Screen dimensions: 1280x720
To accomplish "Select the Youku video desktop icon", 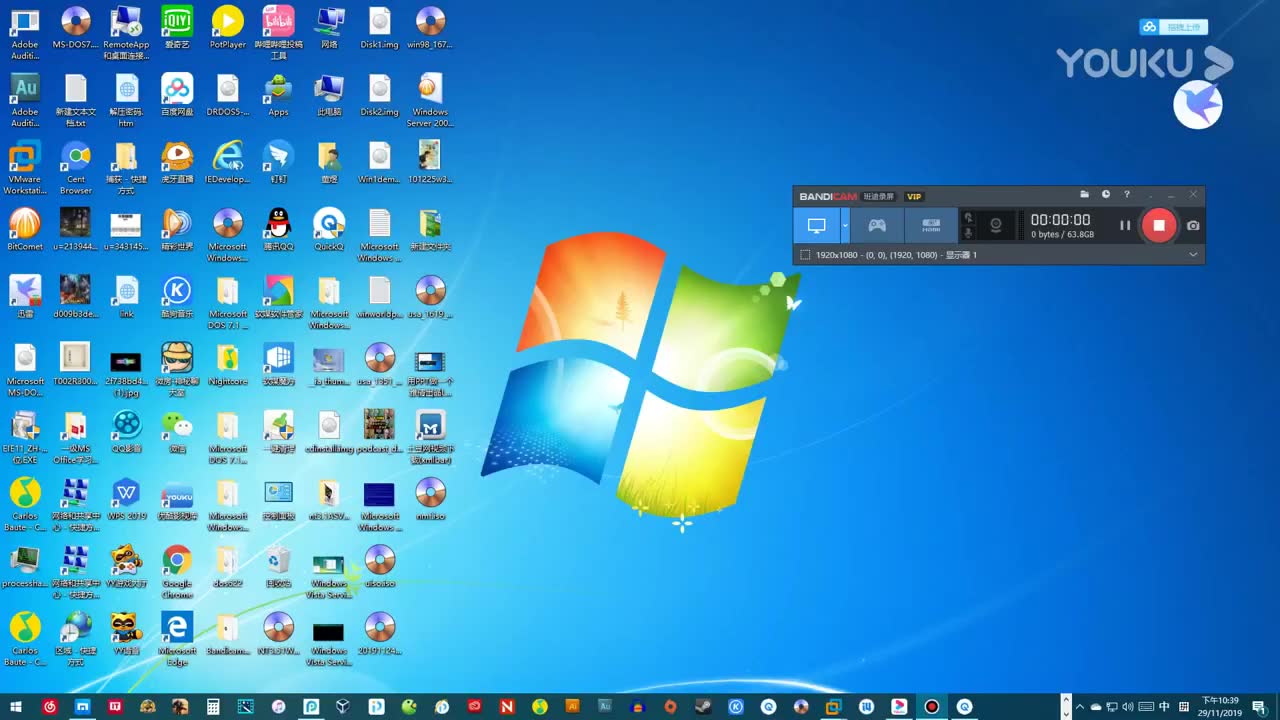I will [x=177, y=500].
